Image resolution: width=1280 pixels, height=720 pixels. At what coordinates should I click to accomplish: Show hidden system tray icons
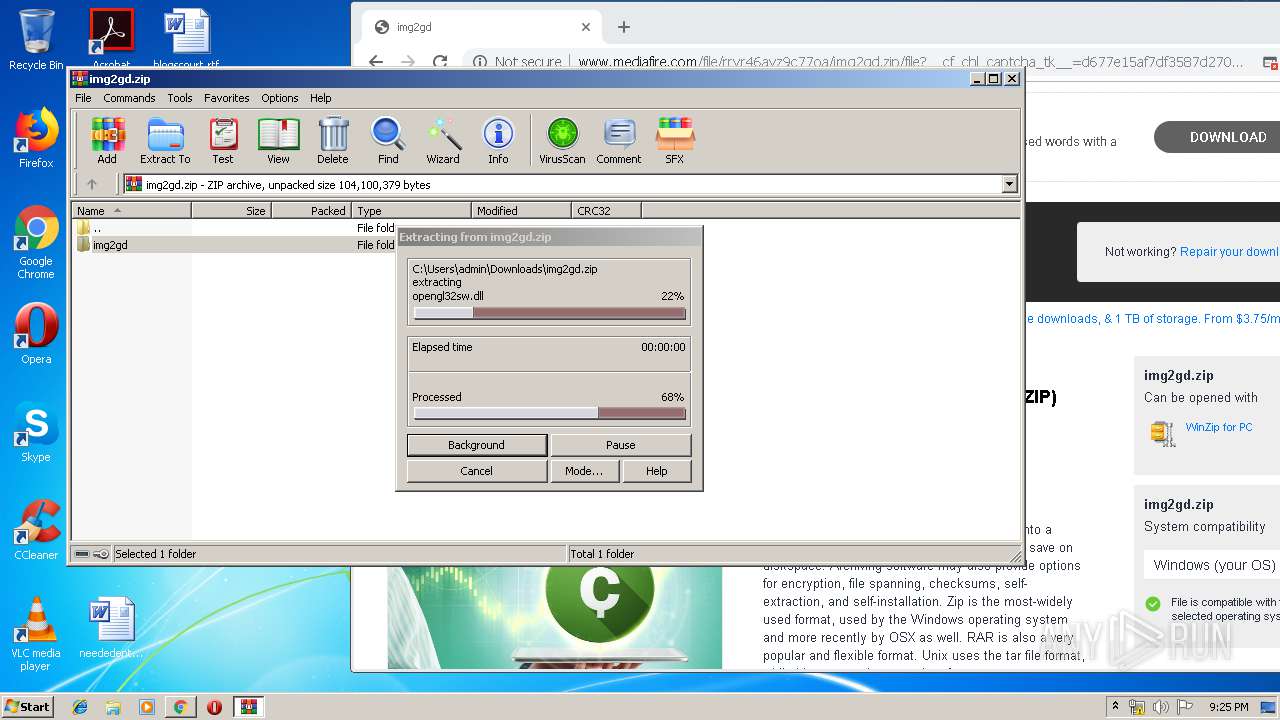(1115, 707)
